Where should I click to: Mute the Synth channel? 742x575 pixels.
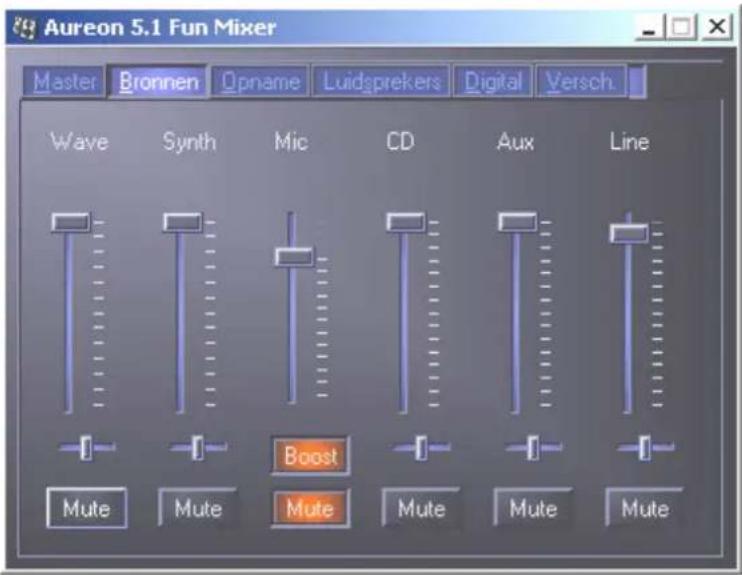(198, 508)
